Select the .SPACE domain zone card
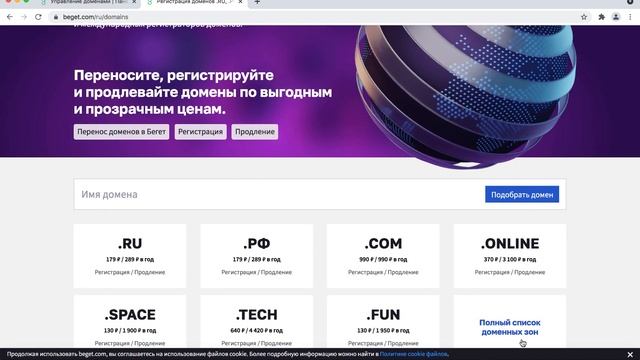Screen dimensions: 640x360 point(130,322)
